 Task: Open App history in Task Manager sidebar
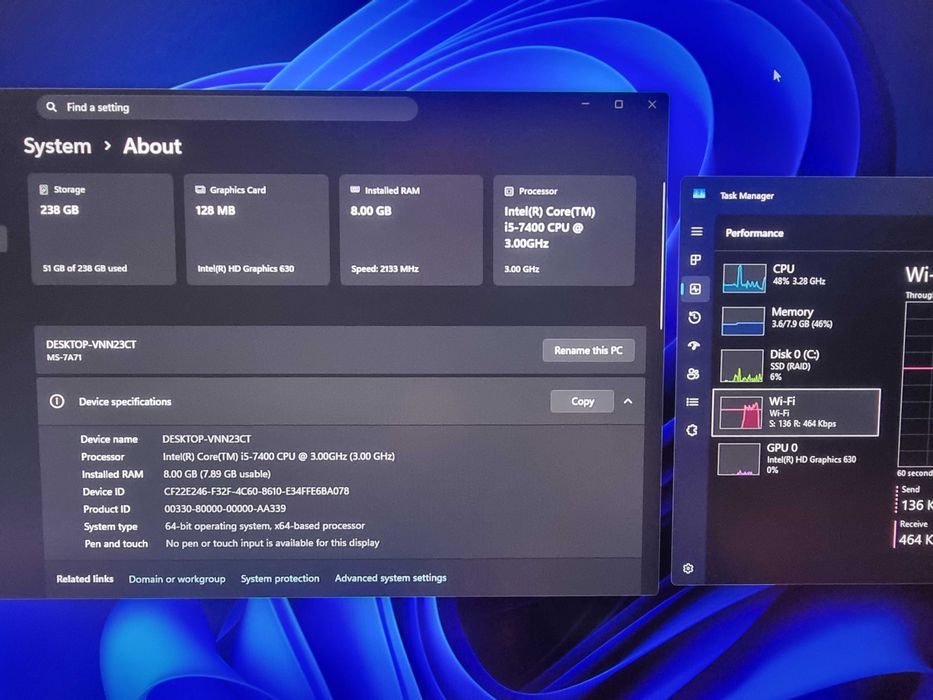click(x=694, y=317)
